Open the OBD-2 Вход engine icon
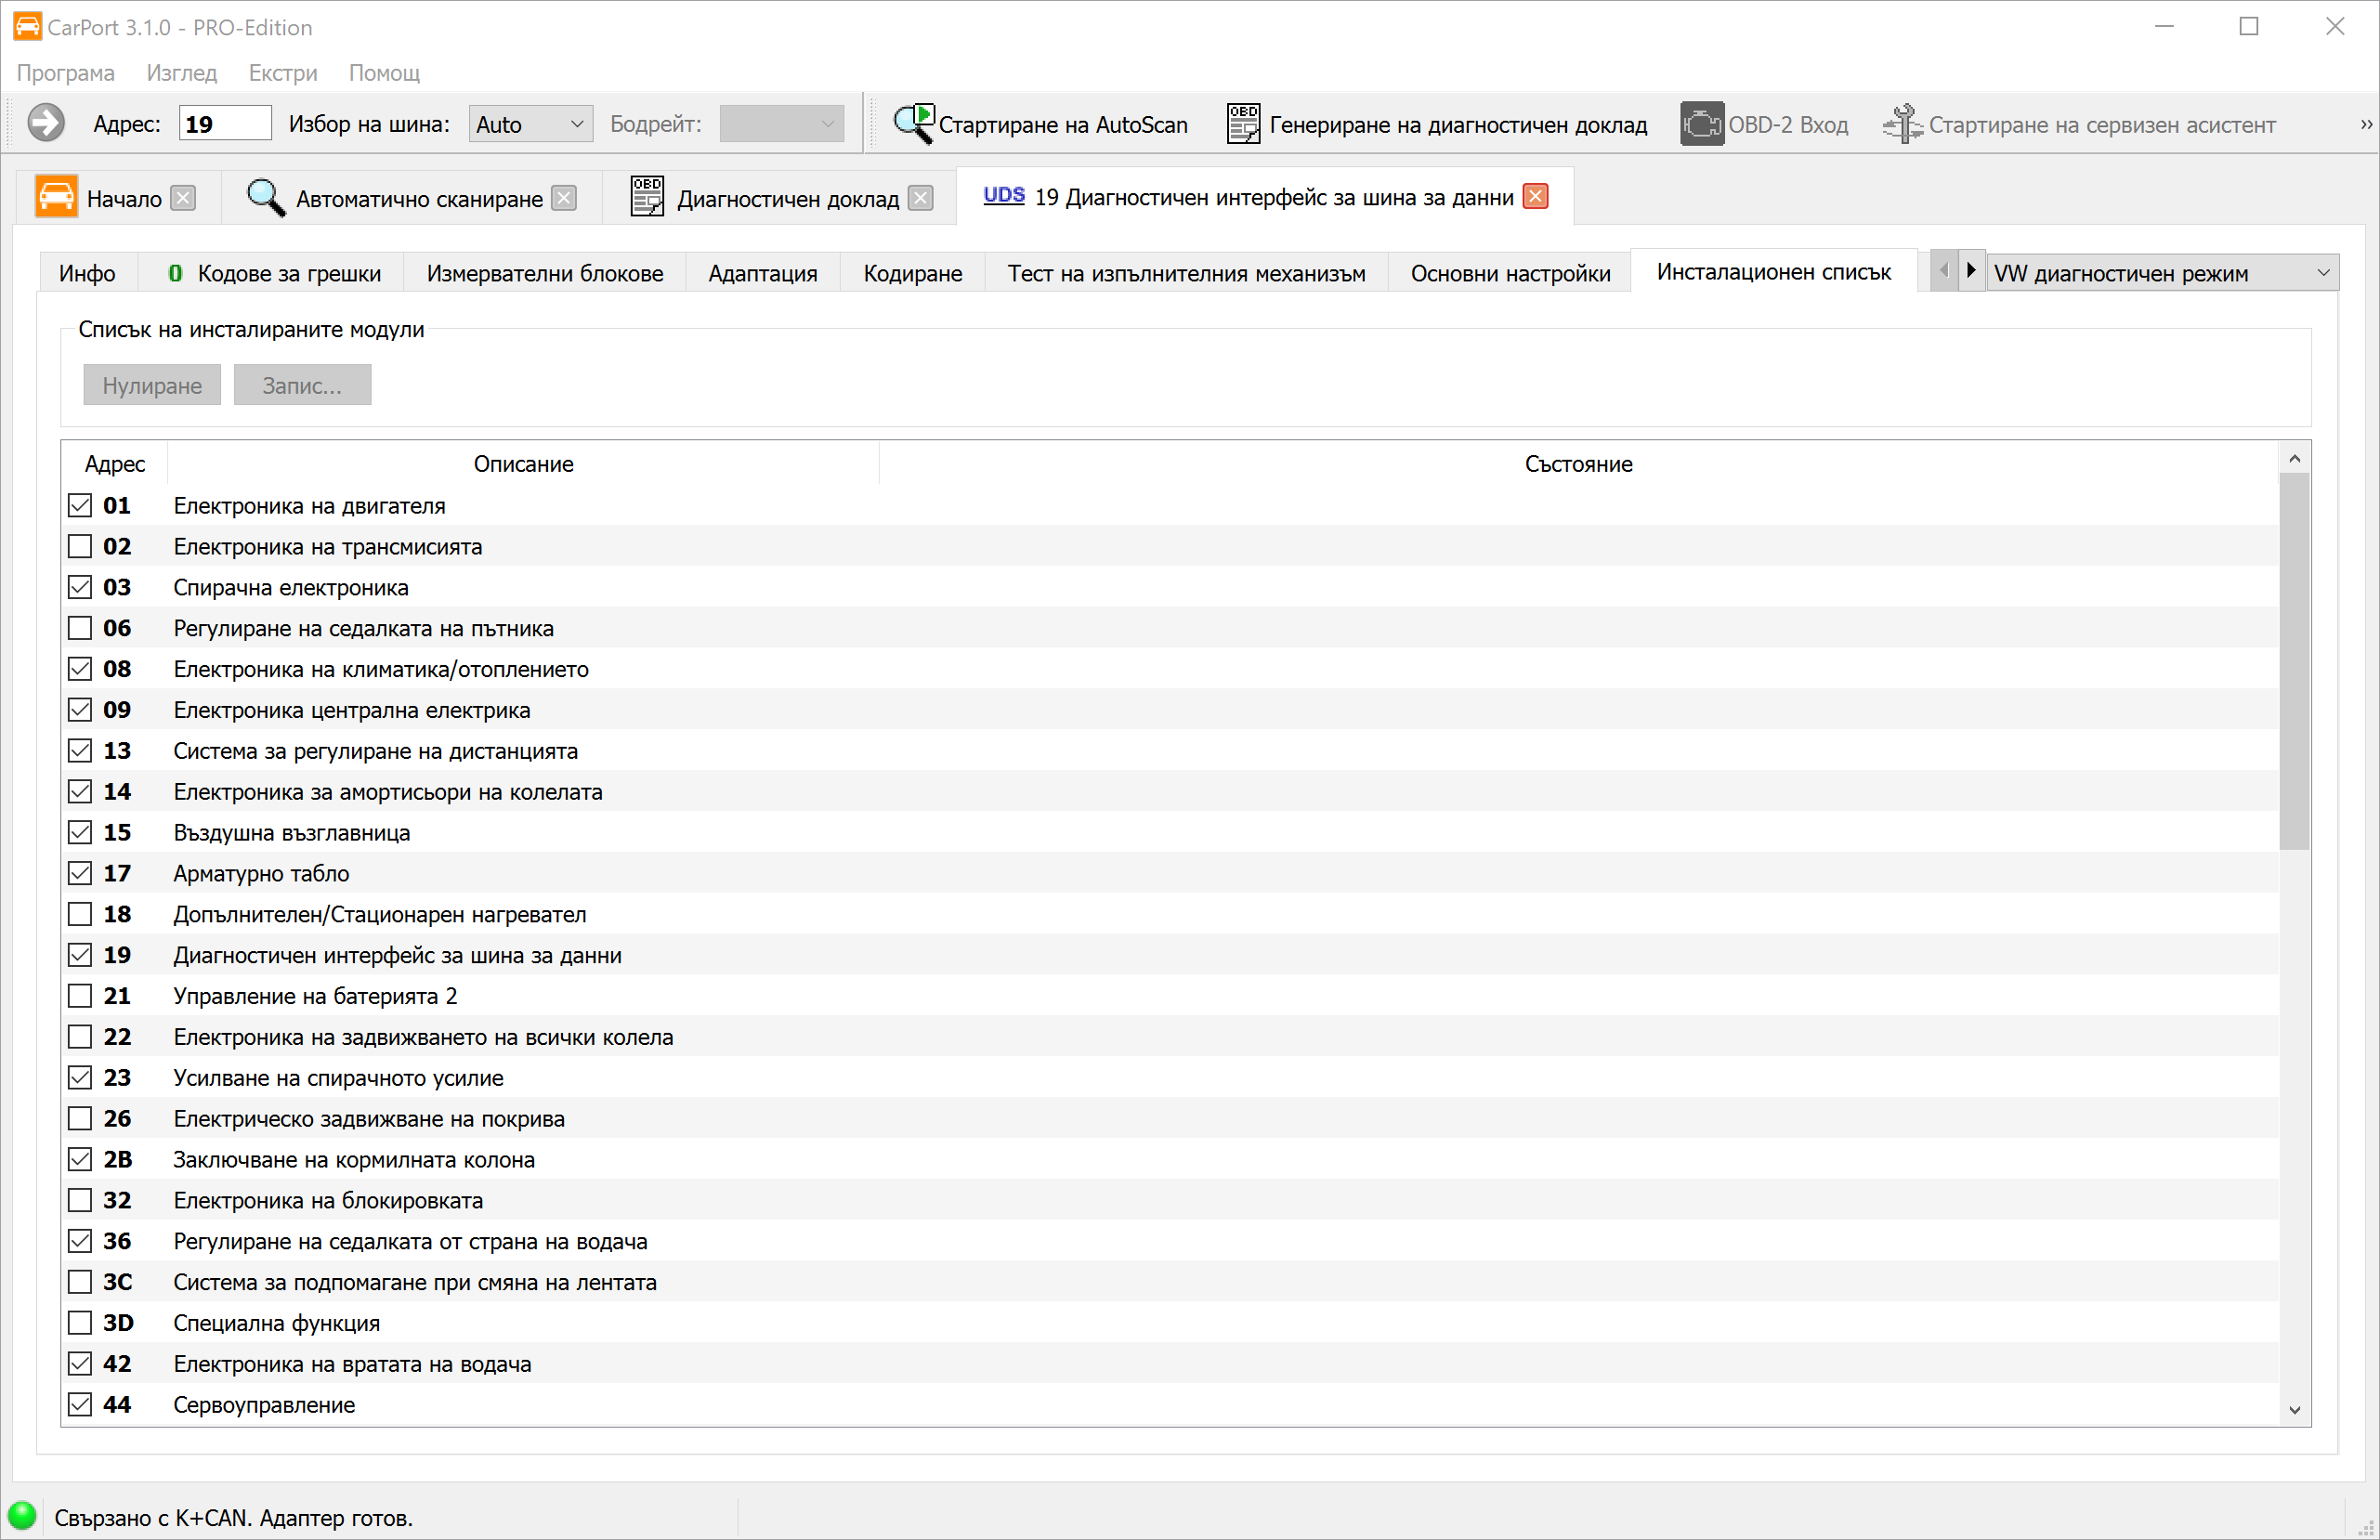The height and width of the screenshot is (1540, 2380). tap(1701, 124)
